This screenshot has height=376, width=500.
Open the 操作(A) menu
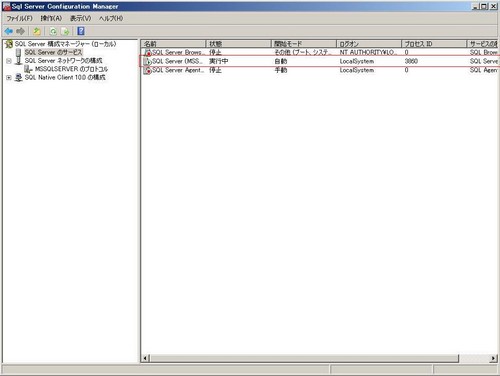(x=51, y=18)
